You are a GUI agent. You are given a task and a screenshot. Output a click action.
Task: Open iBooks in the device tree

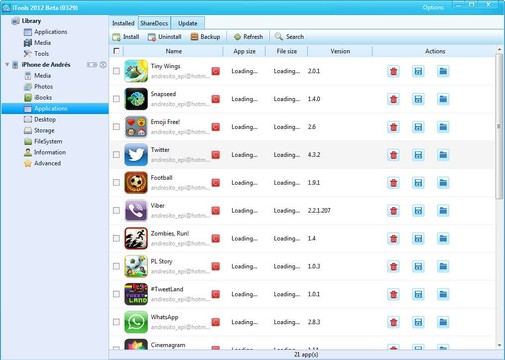pos(38,97)
